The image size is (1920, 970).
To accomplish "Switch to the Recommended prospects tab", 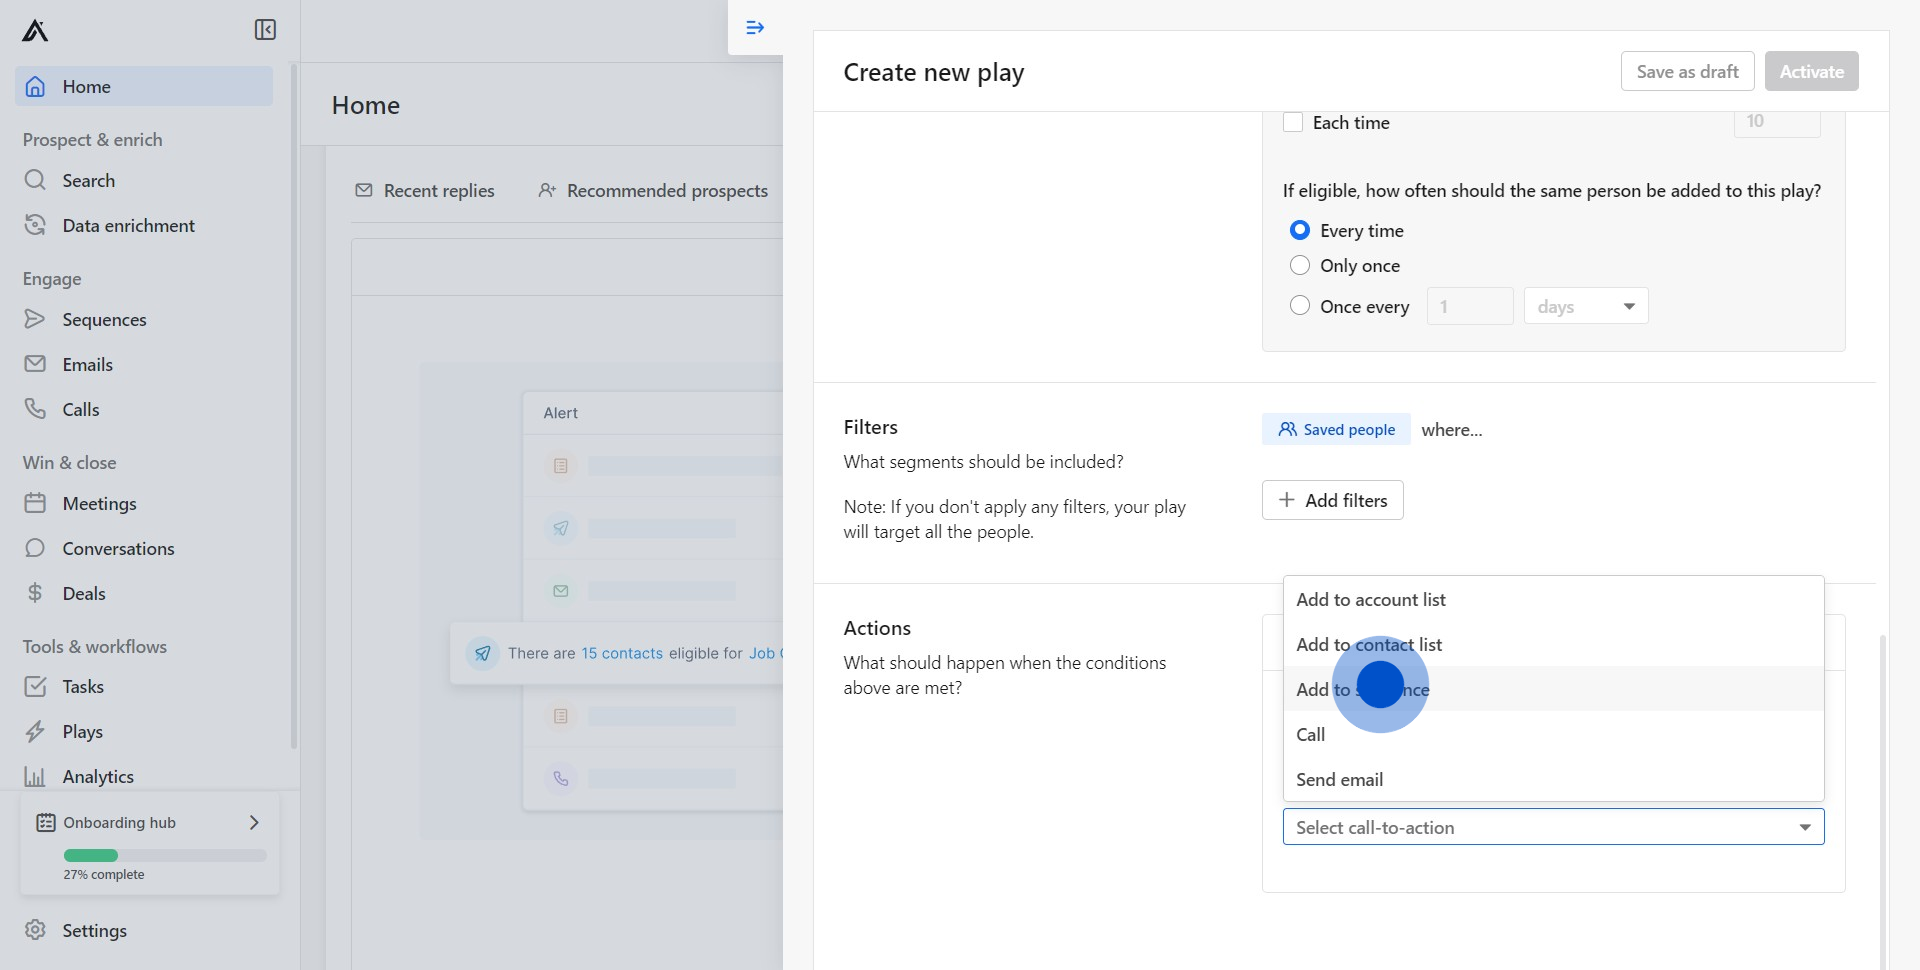I will click(x=652, y=190).
